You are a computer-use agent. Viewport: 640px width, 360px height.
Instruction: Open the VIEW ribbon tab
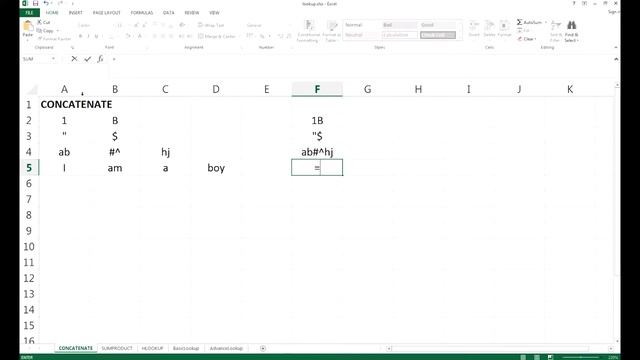pyautogui.click(x=214, y=13)
